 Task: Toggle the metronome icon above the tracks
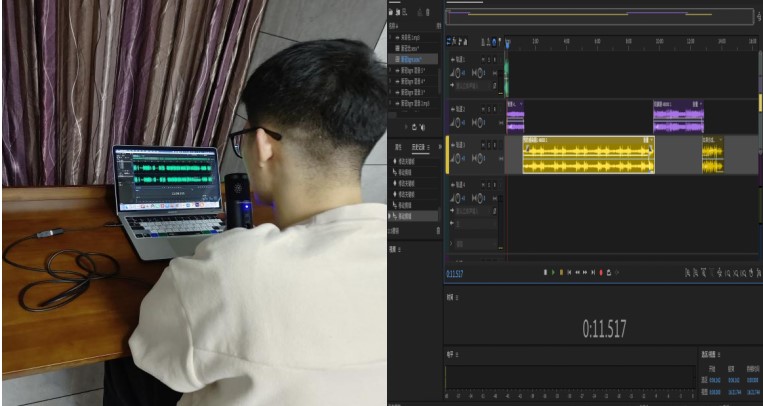(483, 42)
